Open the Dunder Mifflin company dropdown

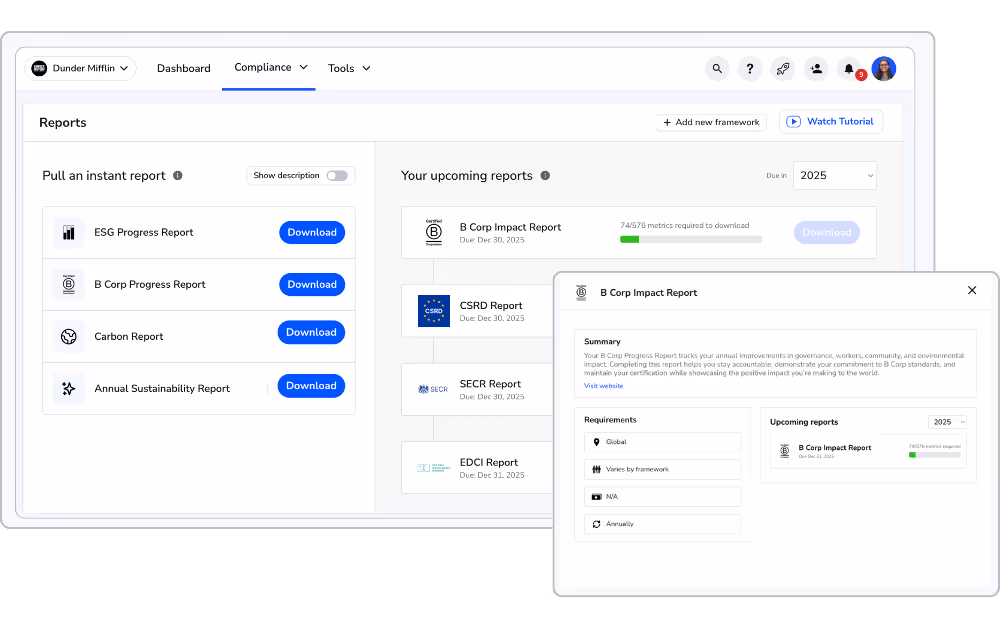pos(80,68)
